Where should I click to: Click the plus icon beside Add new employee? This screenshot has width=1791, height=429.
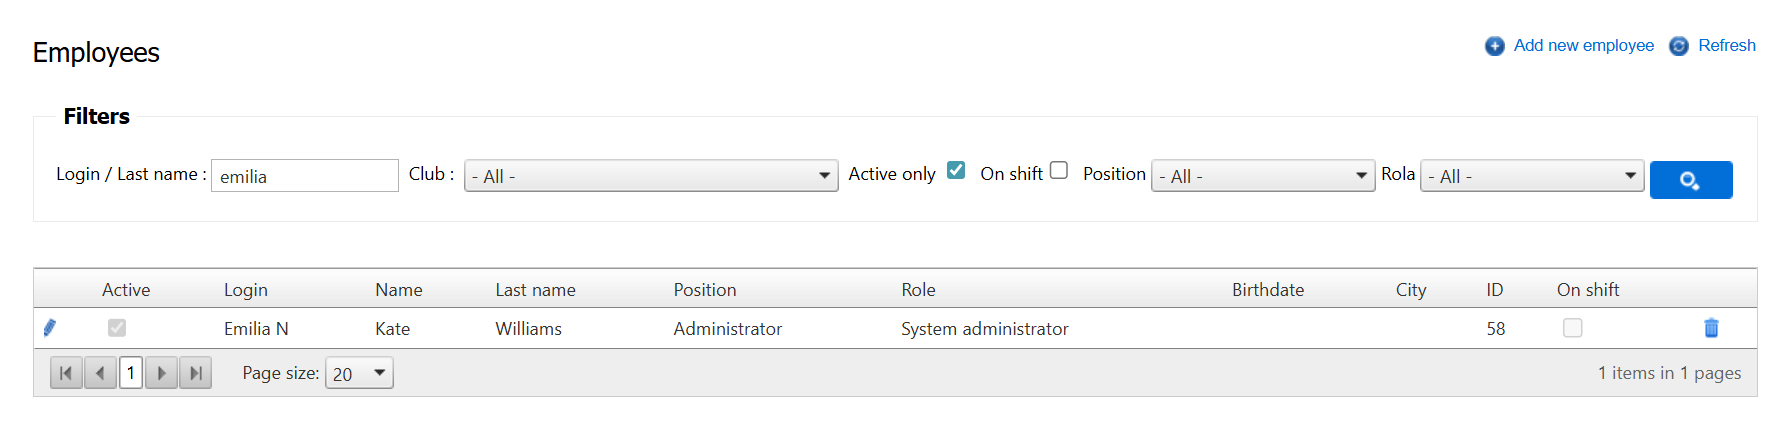[x=1495, y=46]
